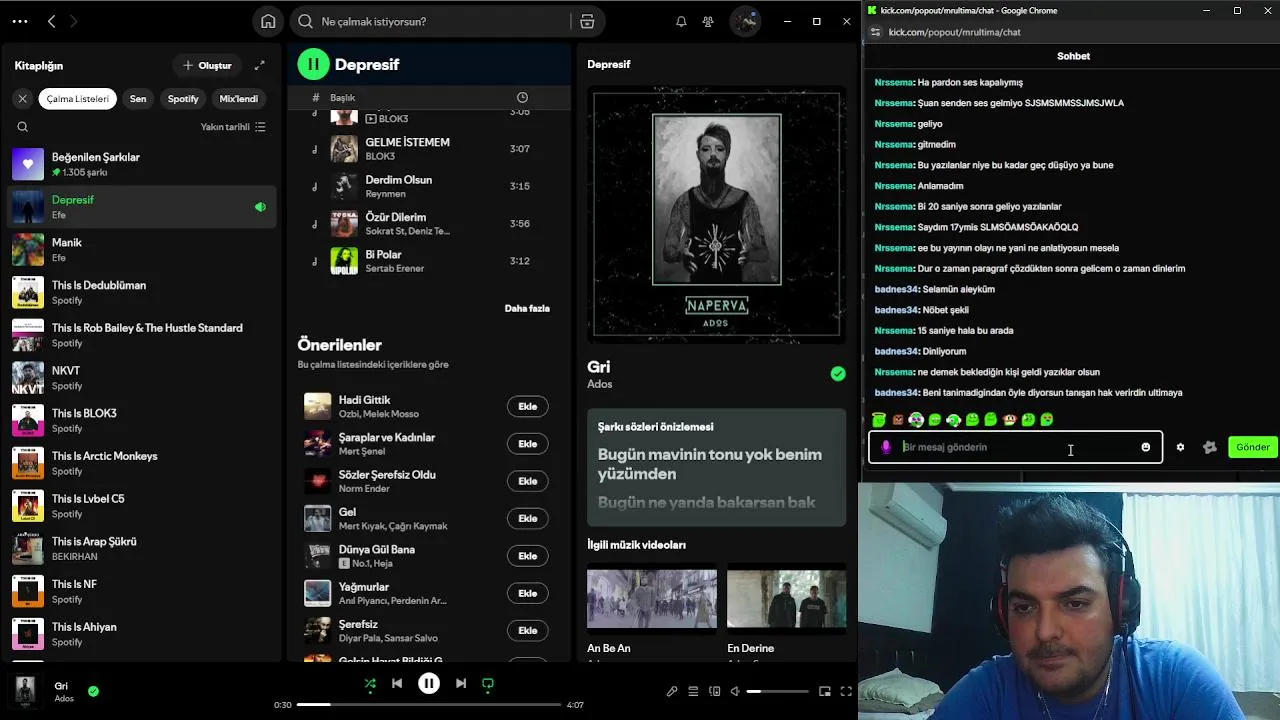
Task: Select the Mix'lendi filter chip
Action: click(239, 99)
